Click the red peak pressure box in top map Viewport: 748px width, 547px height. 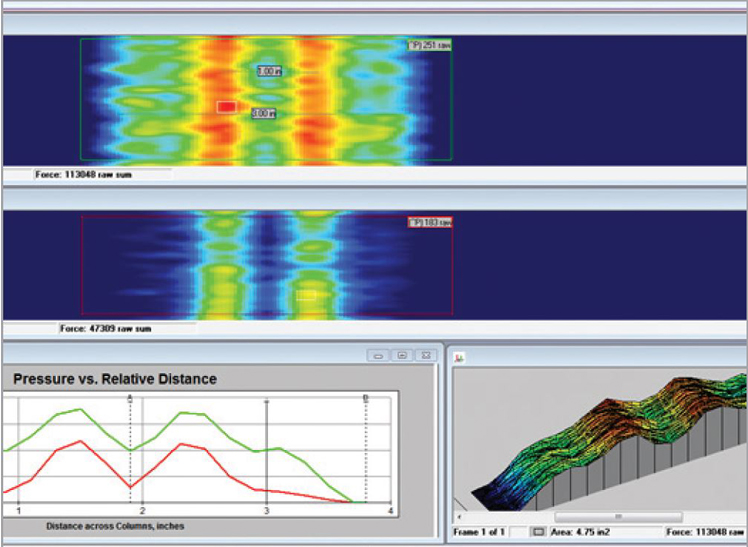(x=226, y=106)
